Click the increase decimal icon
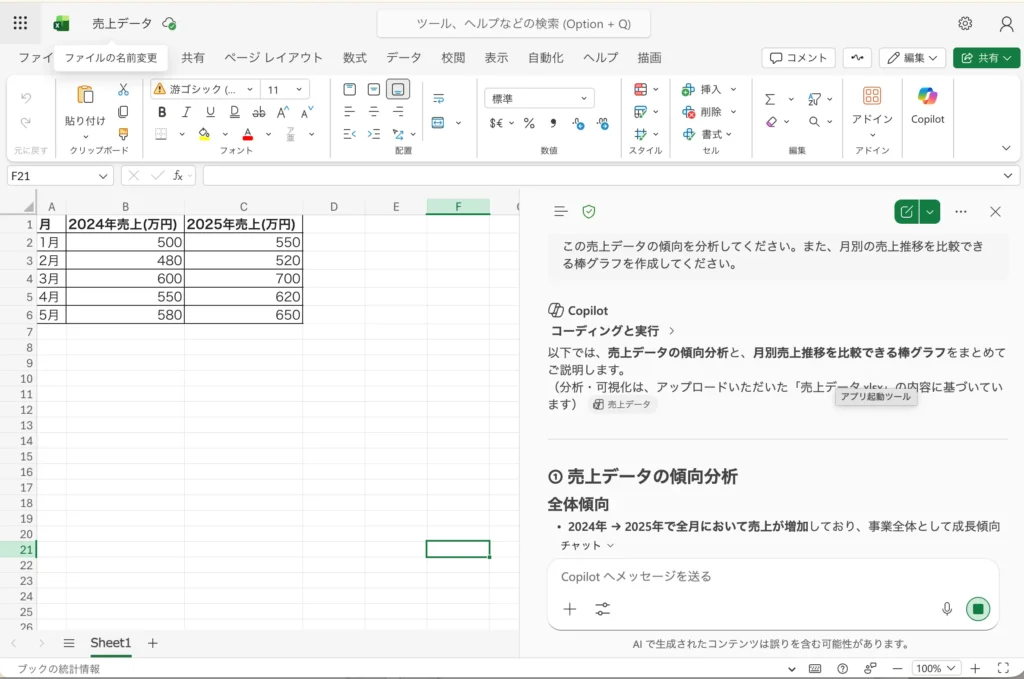This screenshot has height=679, width=1024. point(603,123)
